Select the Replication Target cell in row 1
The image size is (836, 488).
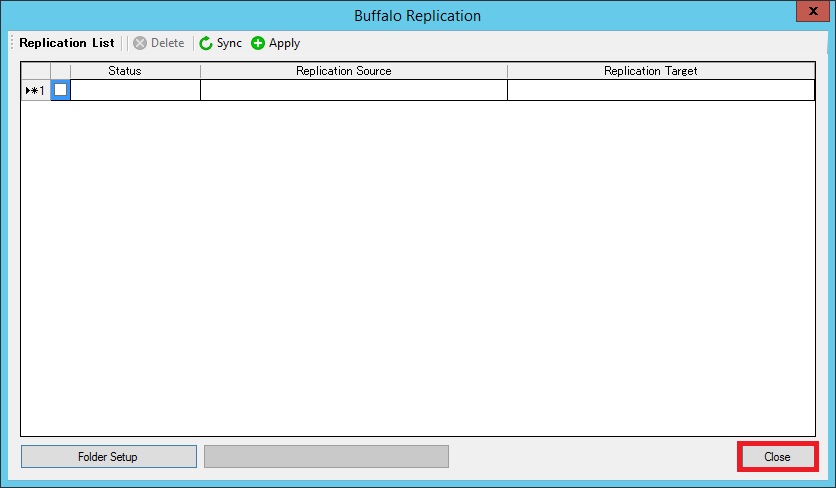[660, 90]
